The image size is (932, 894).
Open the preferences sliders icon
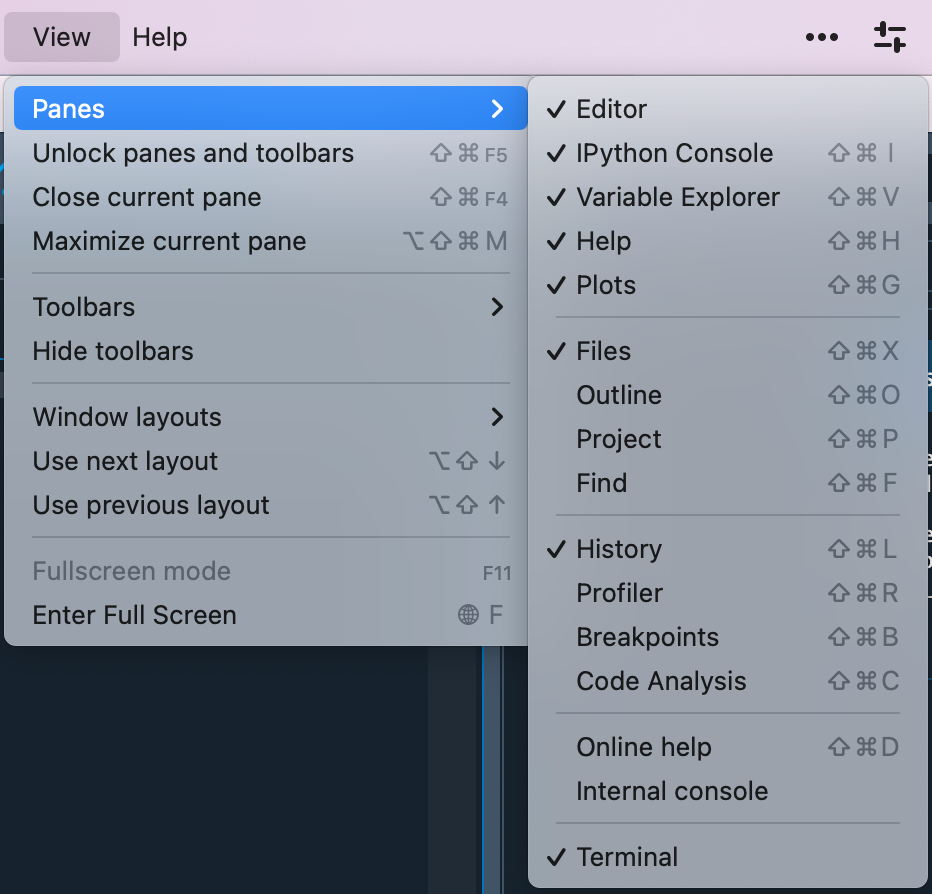889,37
